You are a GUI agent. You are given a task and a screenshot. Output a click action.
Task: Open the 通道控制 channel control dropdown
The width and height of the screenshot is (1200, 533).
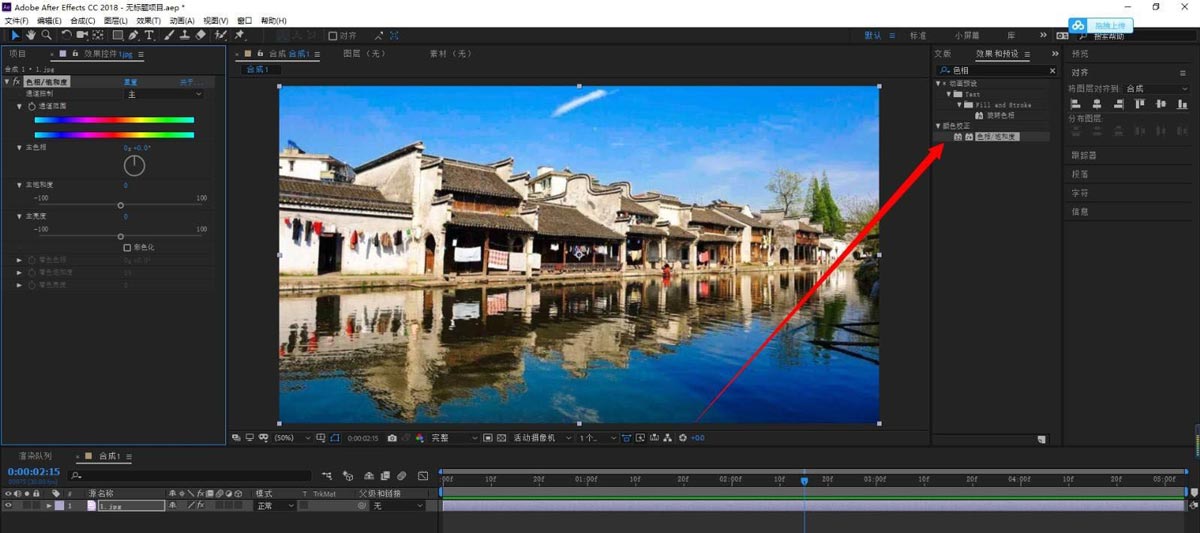point(163,94)
